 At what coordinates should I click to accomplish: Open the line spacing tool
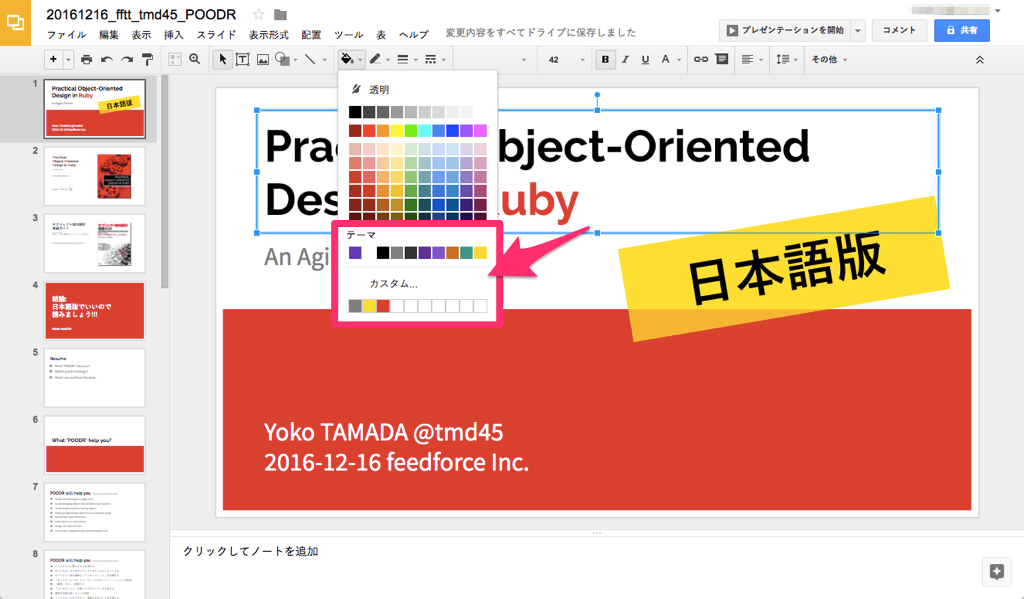click(x=782, y=59)
